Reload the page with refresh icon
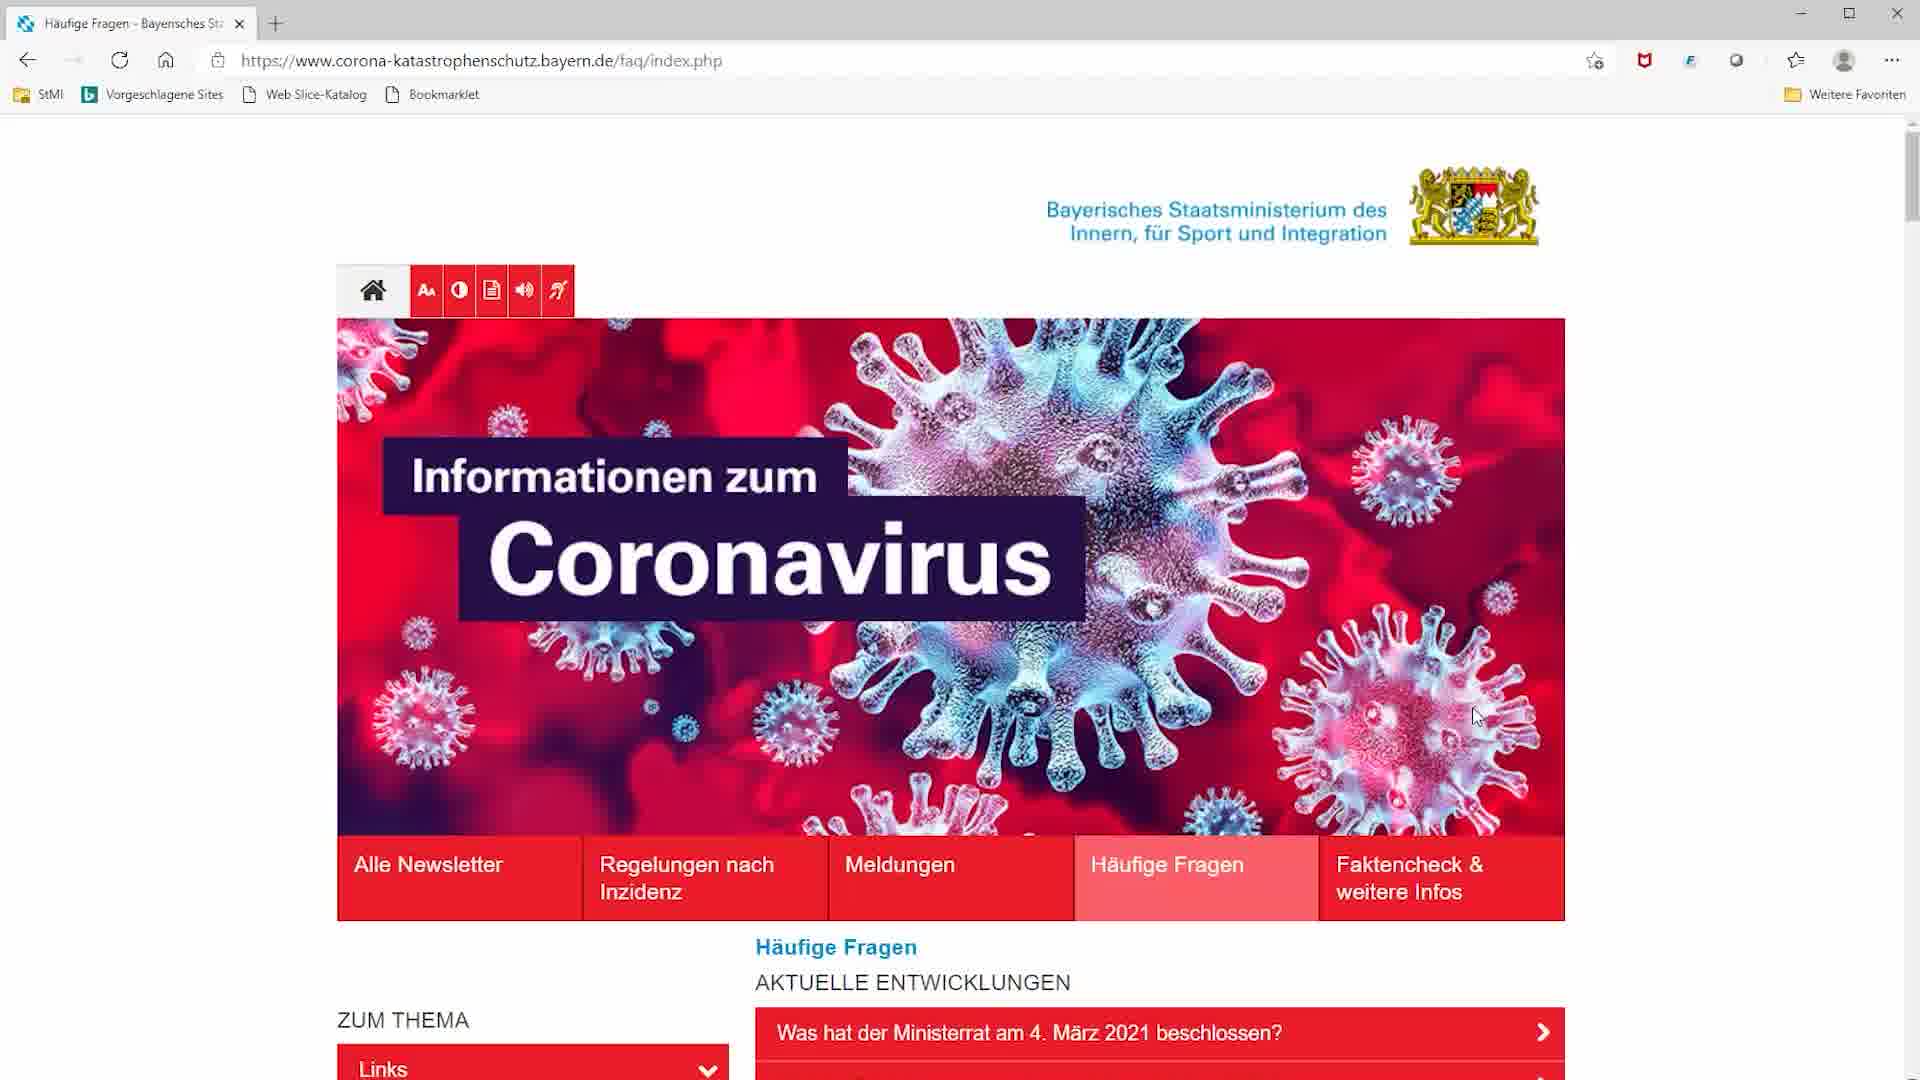The width and height of the screenshot is (1920, 1080). [x=119, y=60]
